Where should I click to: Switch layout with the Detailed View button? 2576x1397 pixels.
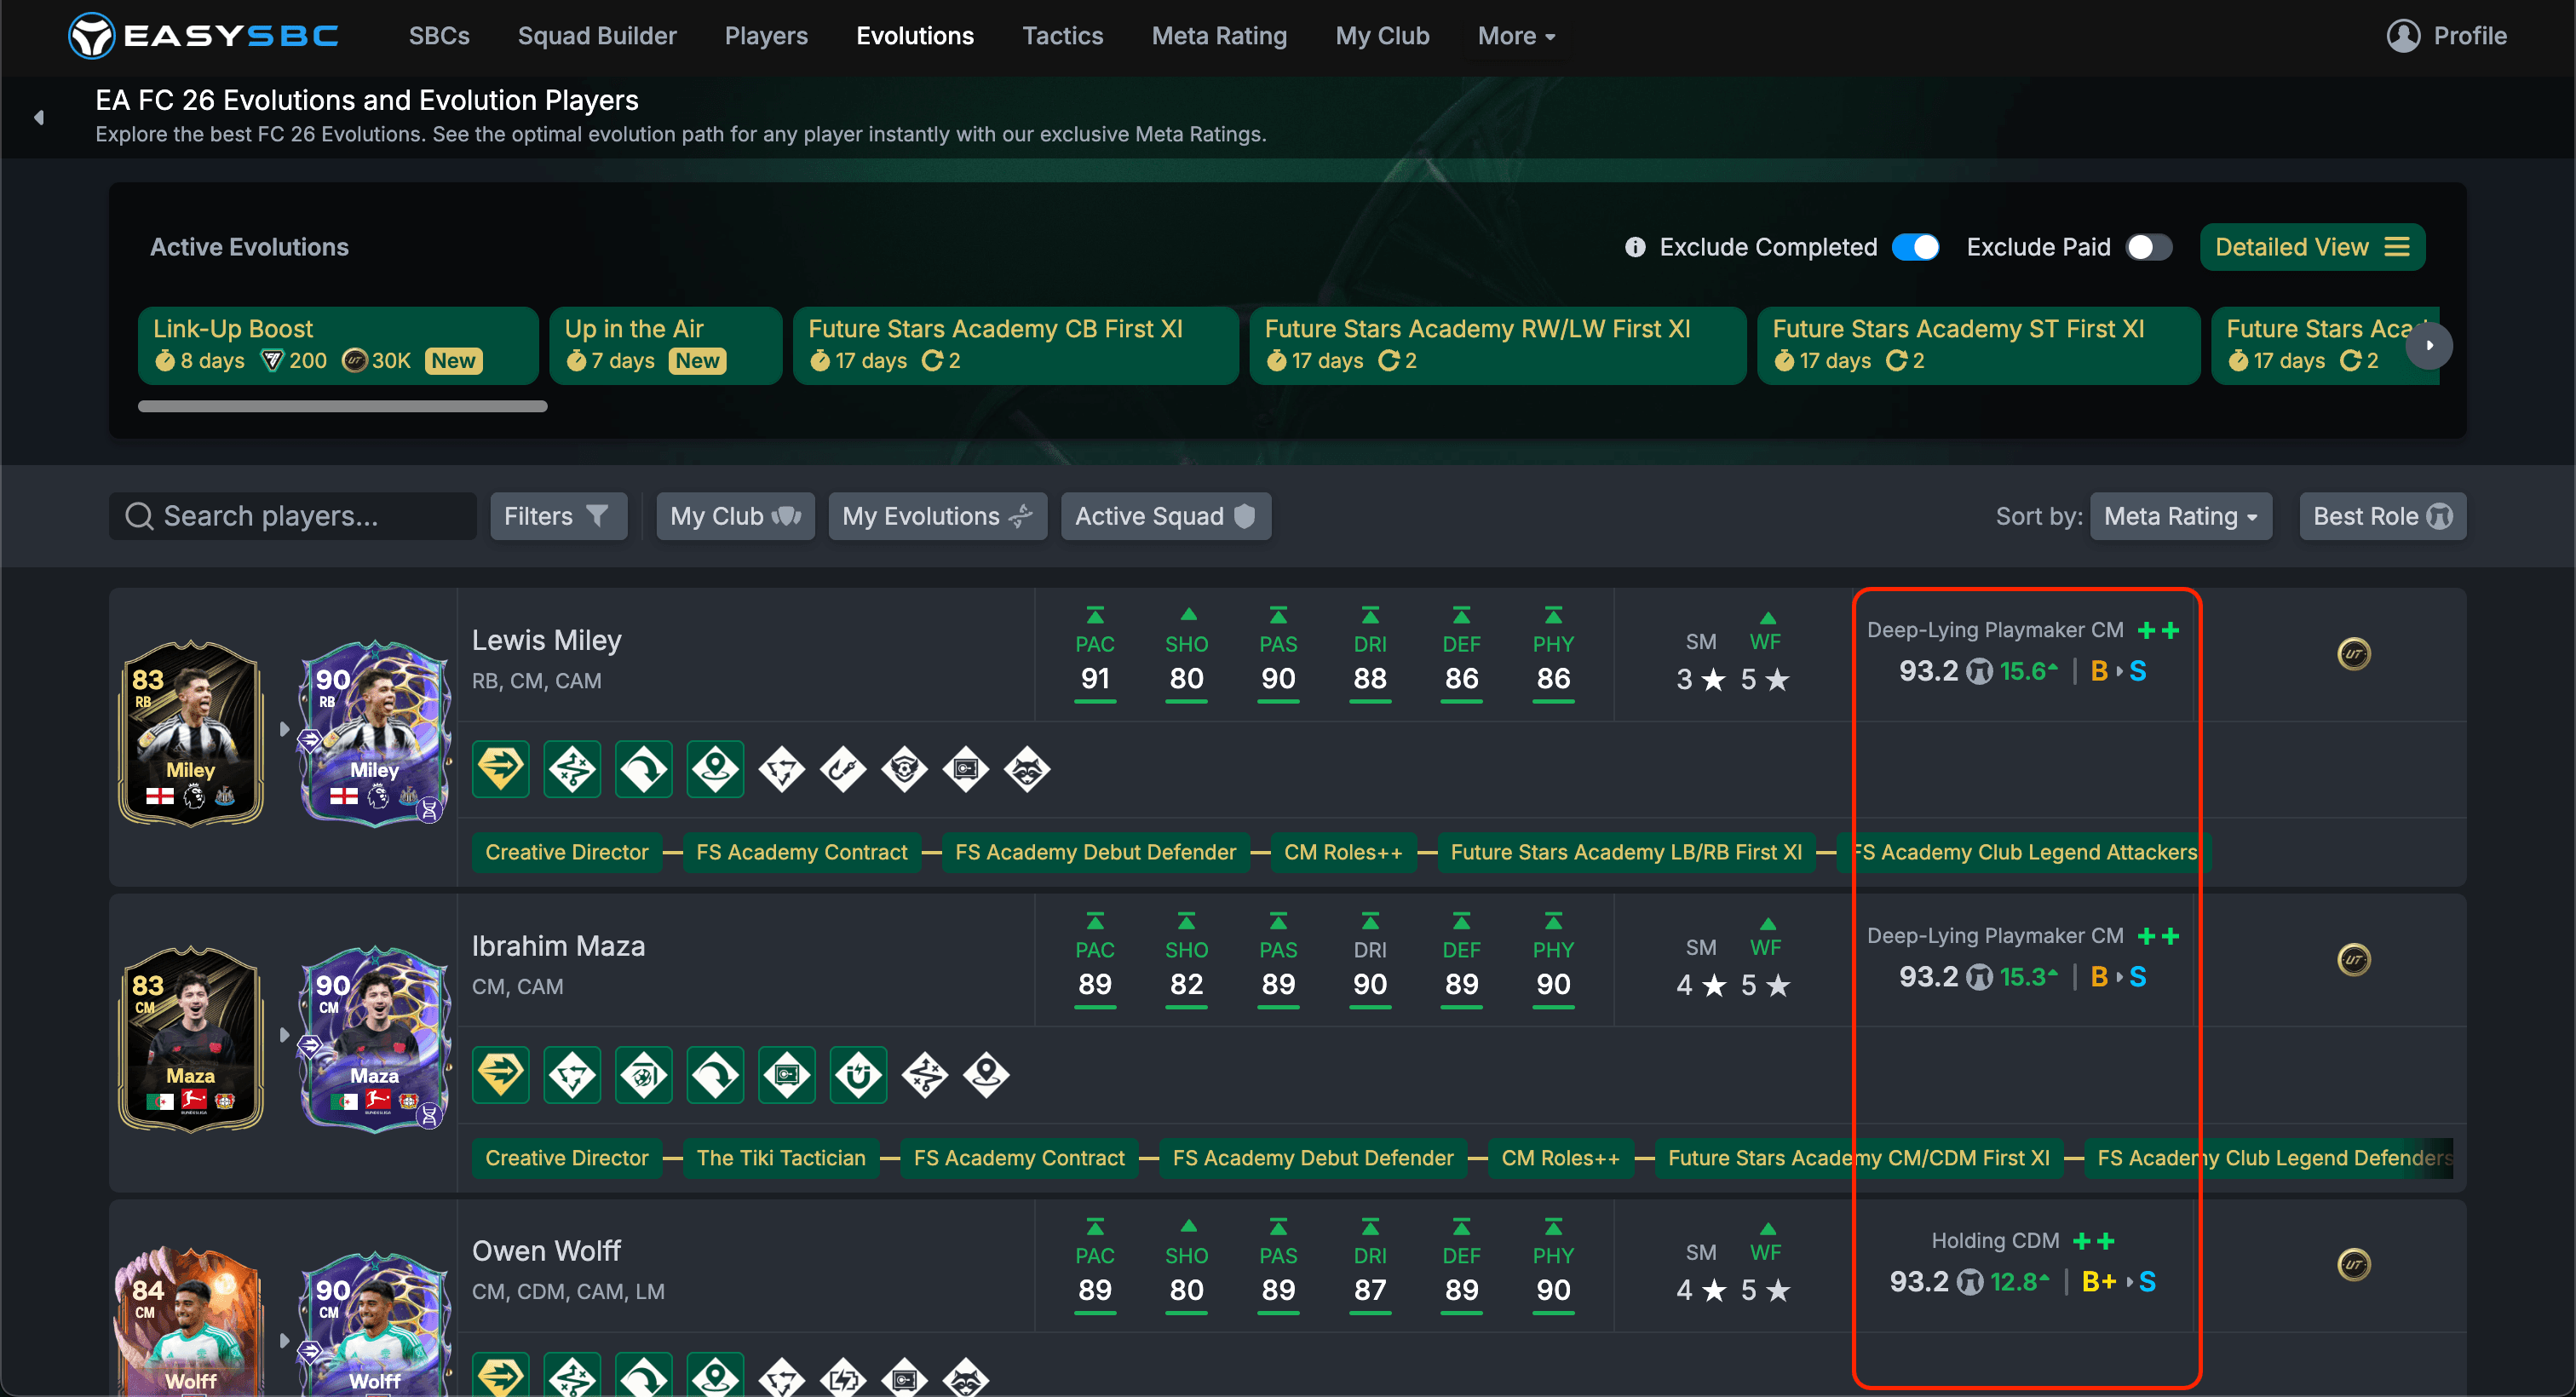coord(2311,247)
